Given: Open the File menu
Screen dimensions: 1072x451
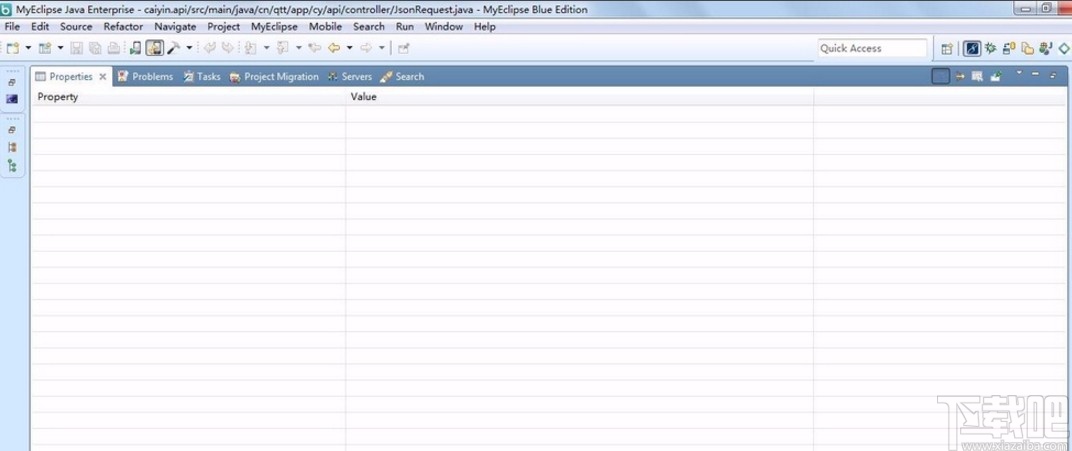Looking at the screenshot, I should pyautogui.click(x=12, y=27).
